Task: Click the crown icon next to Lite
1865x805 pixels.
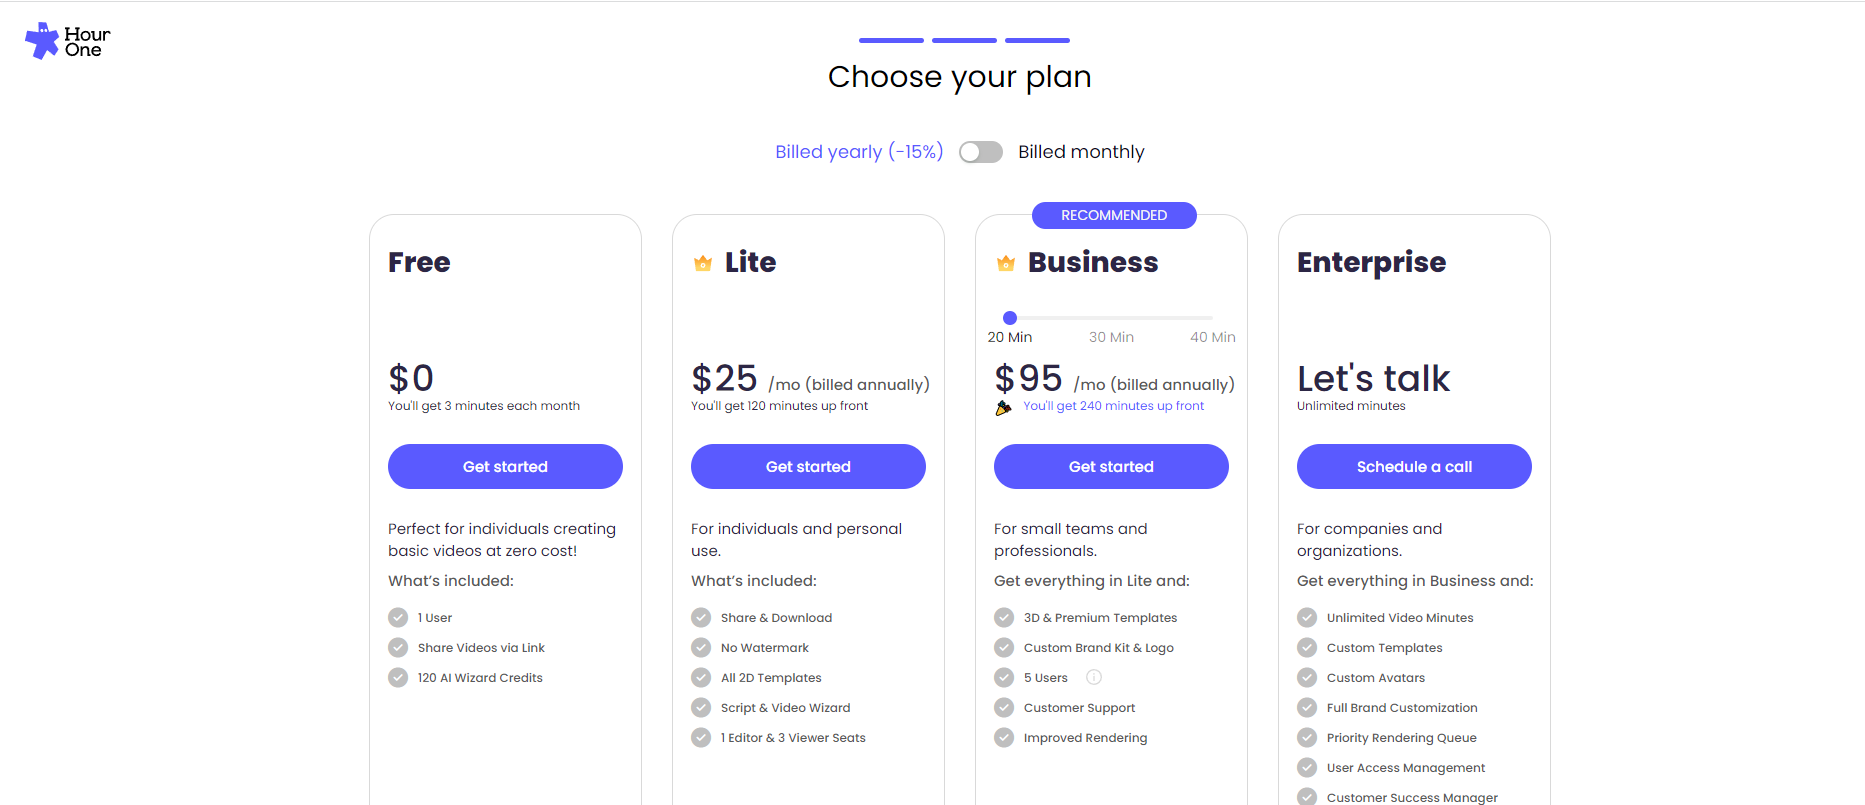Action: [x=703, y=263]
